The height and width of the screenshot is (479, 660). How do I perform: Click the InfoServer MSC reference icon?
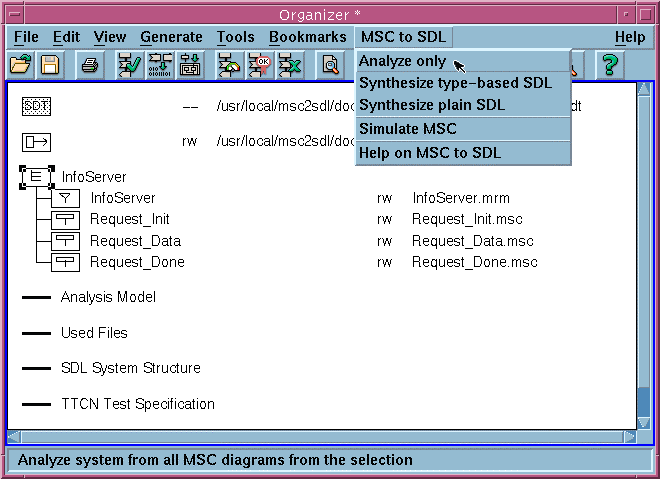[x=65, y=198]
